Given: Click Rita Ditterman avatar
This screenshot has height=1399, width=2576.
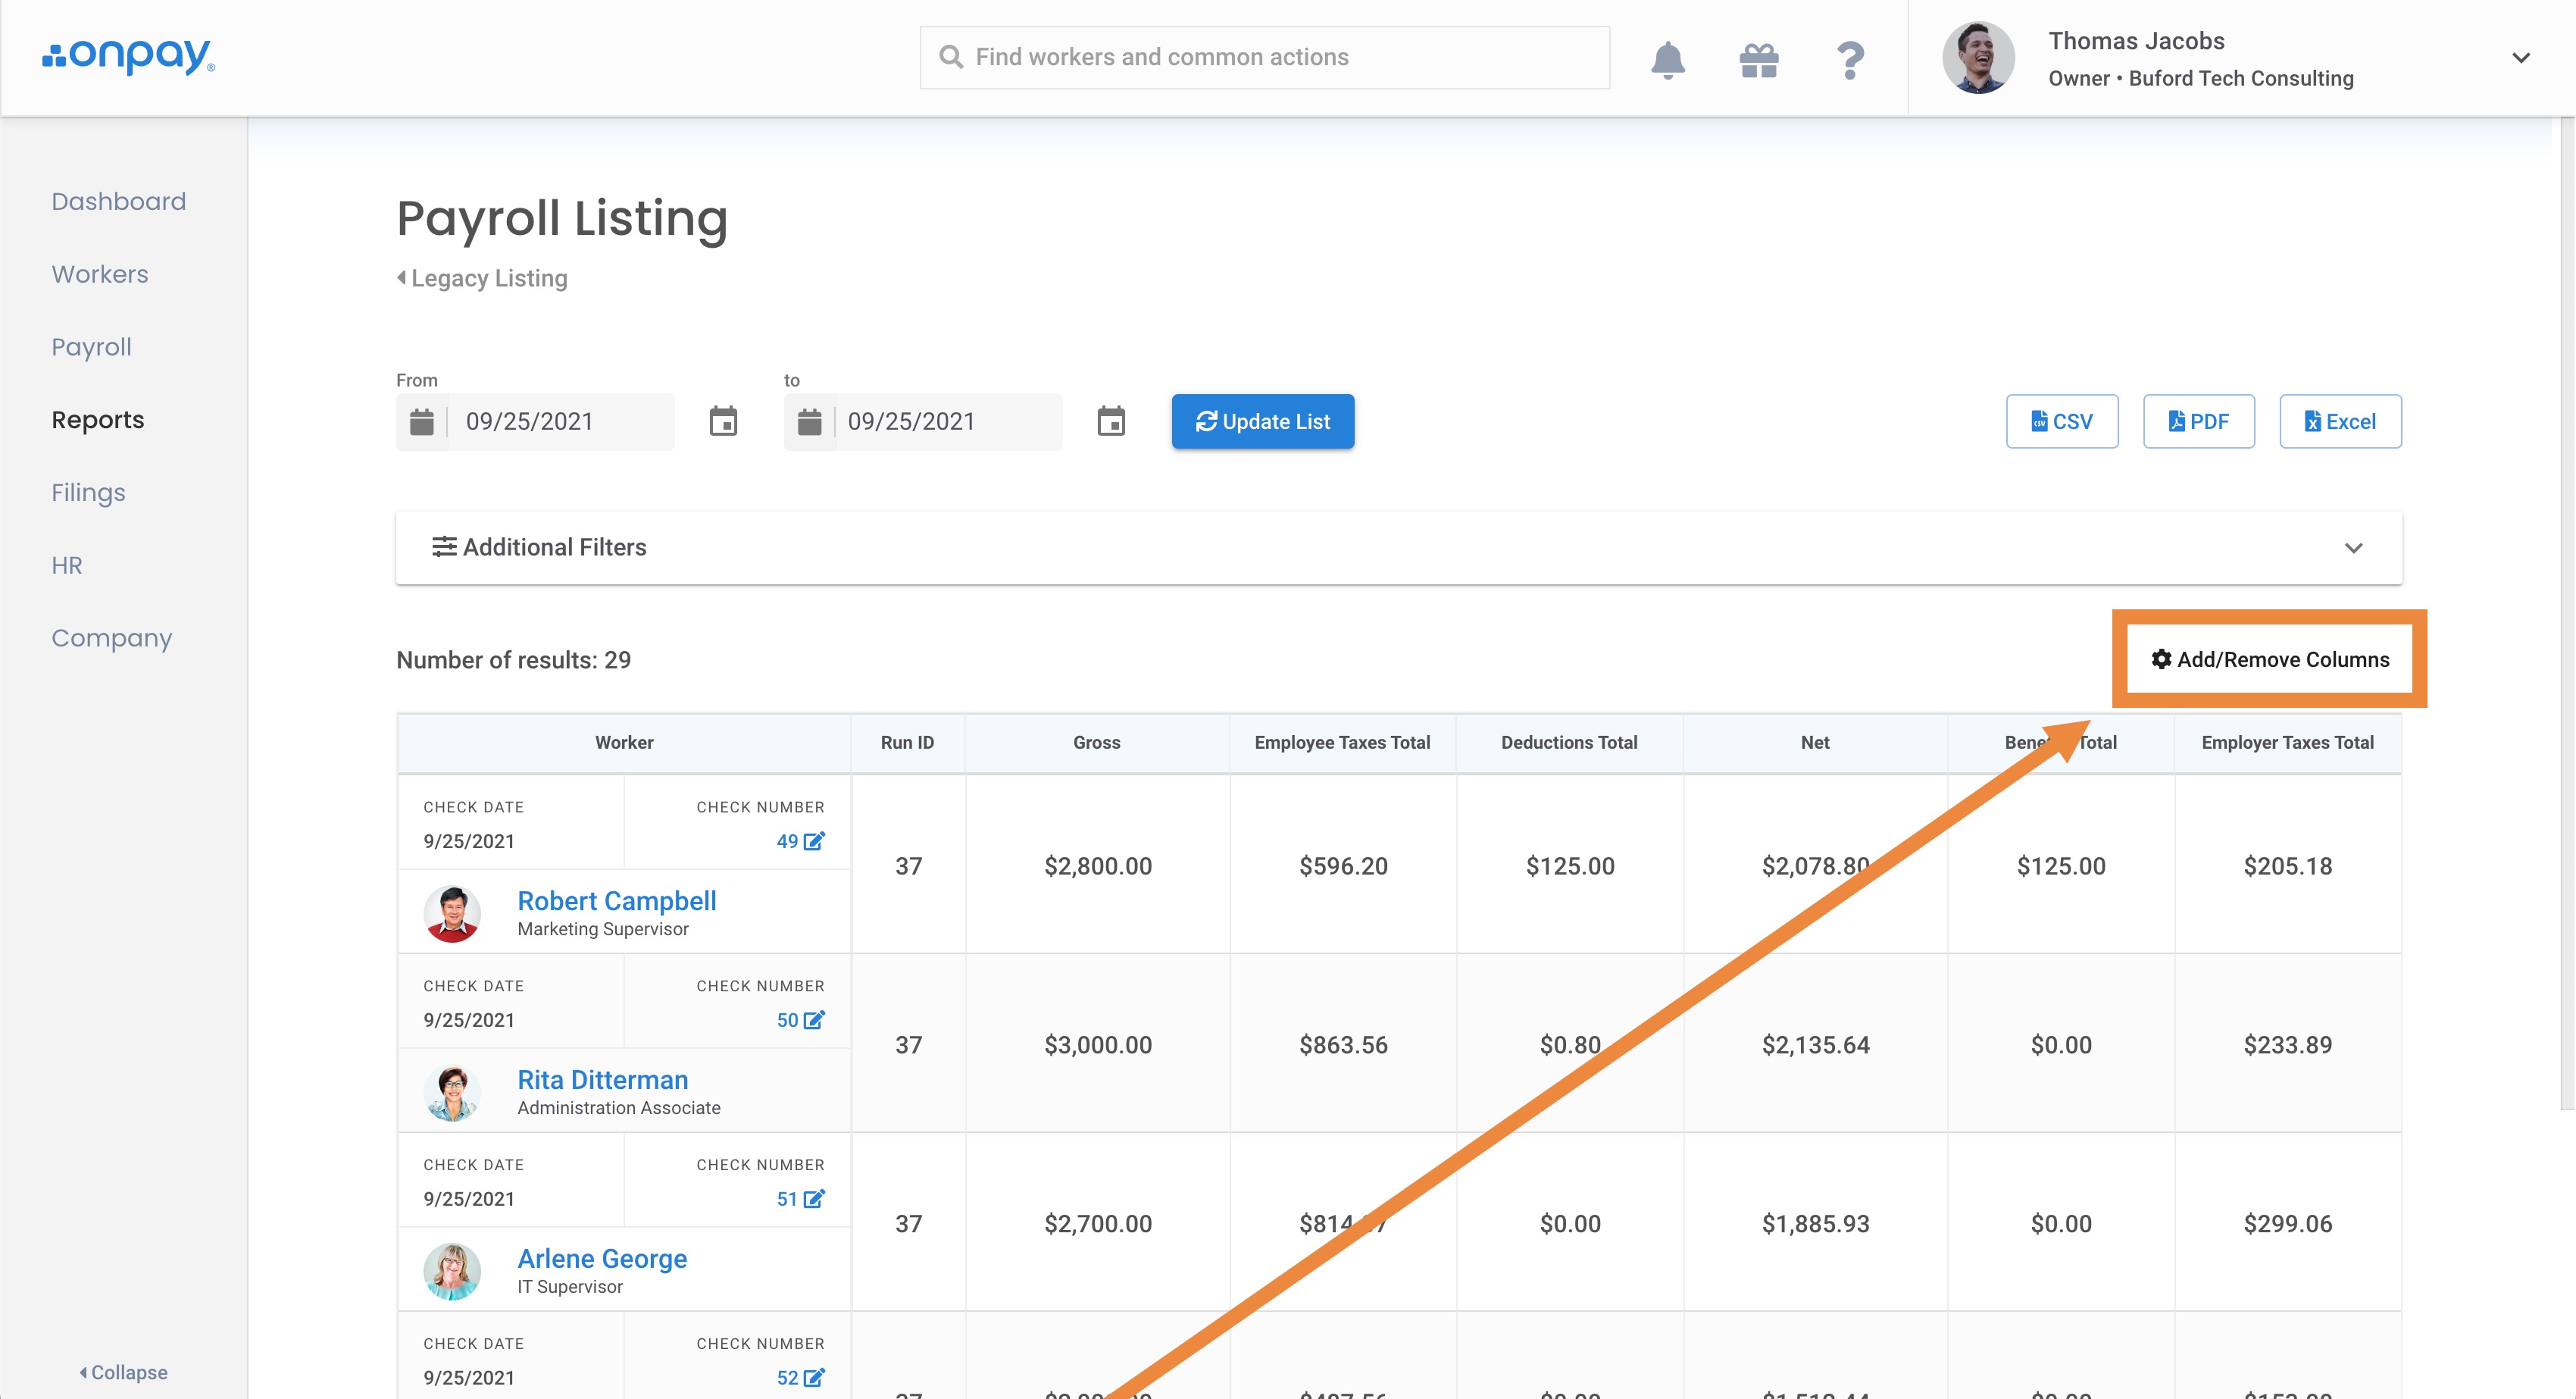Looking at the screenshot, I should coord(452,1093).
